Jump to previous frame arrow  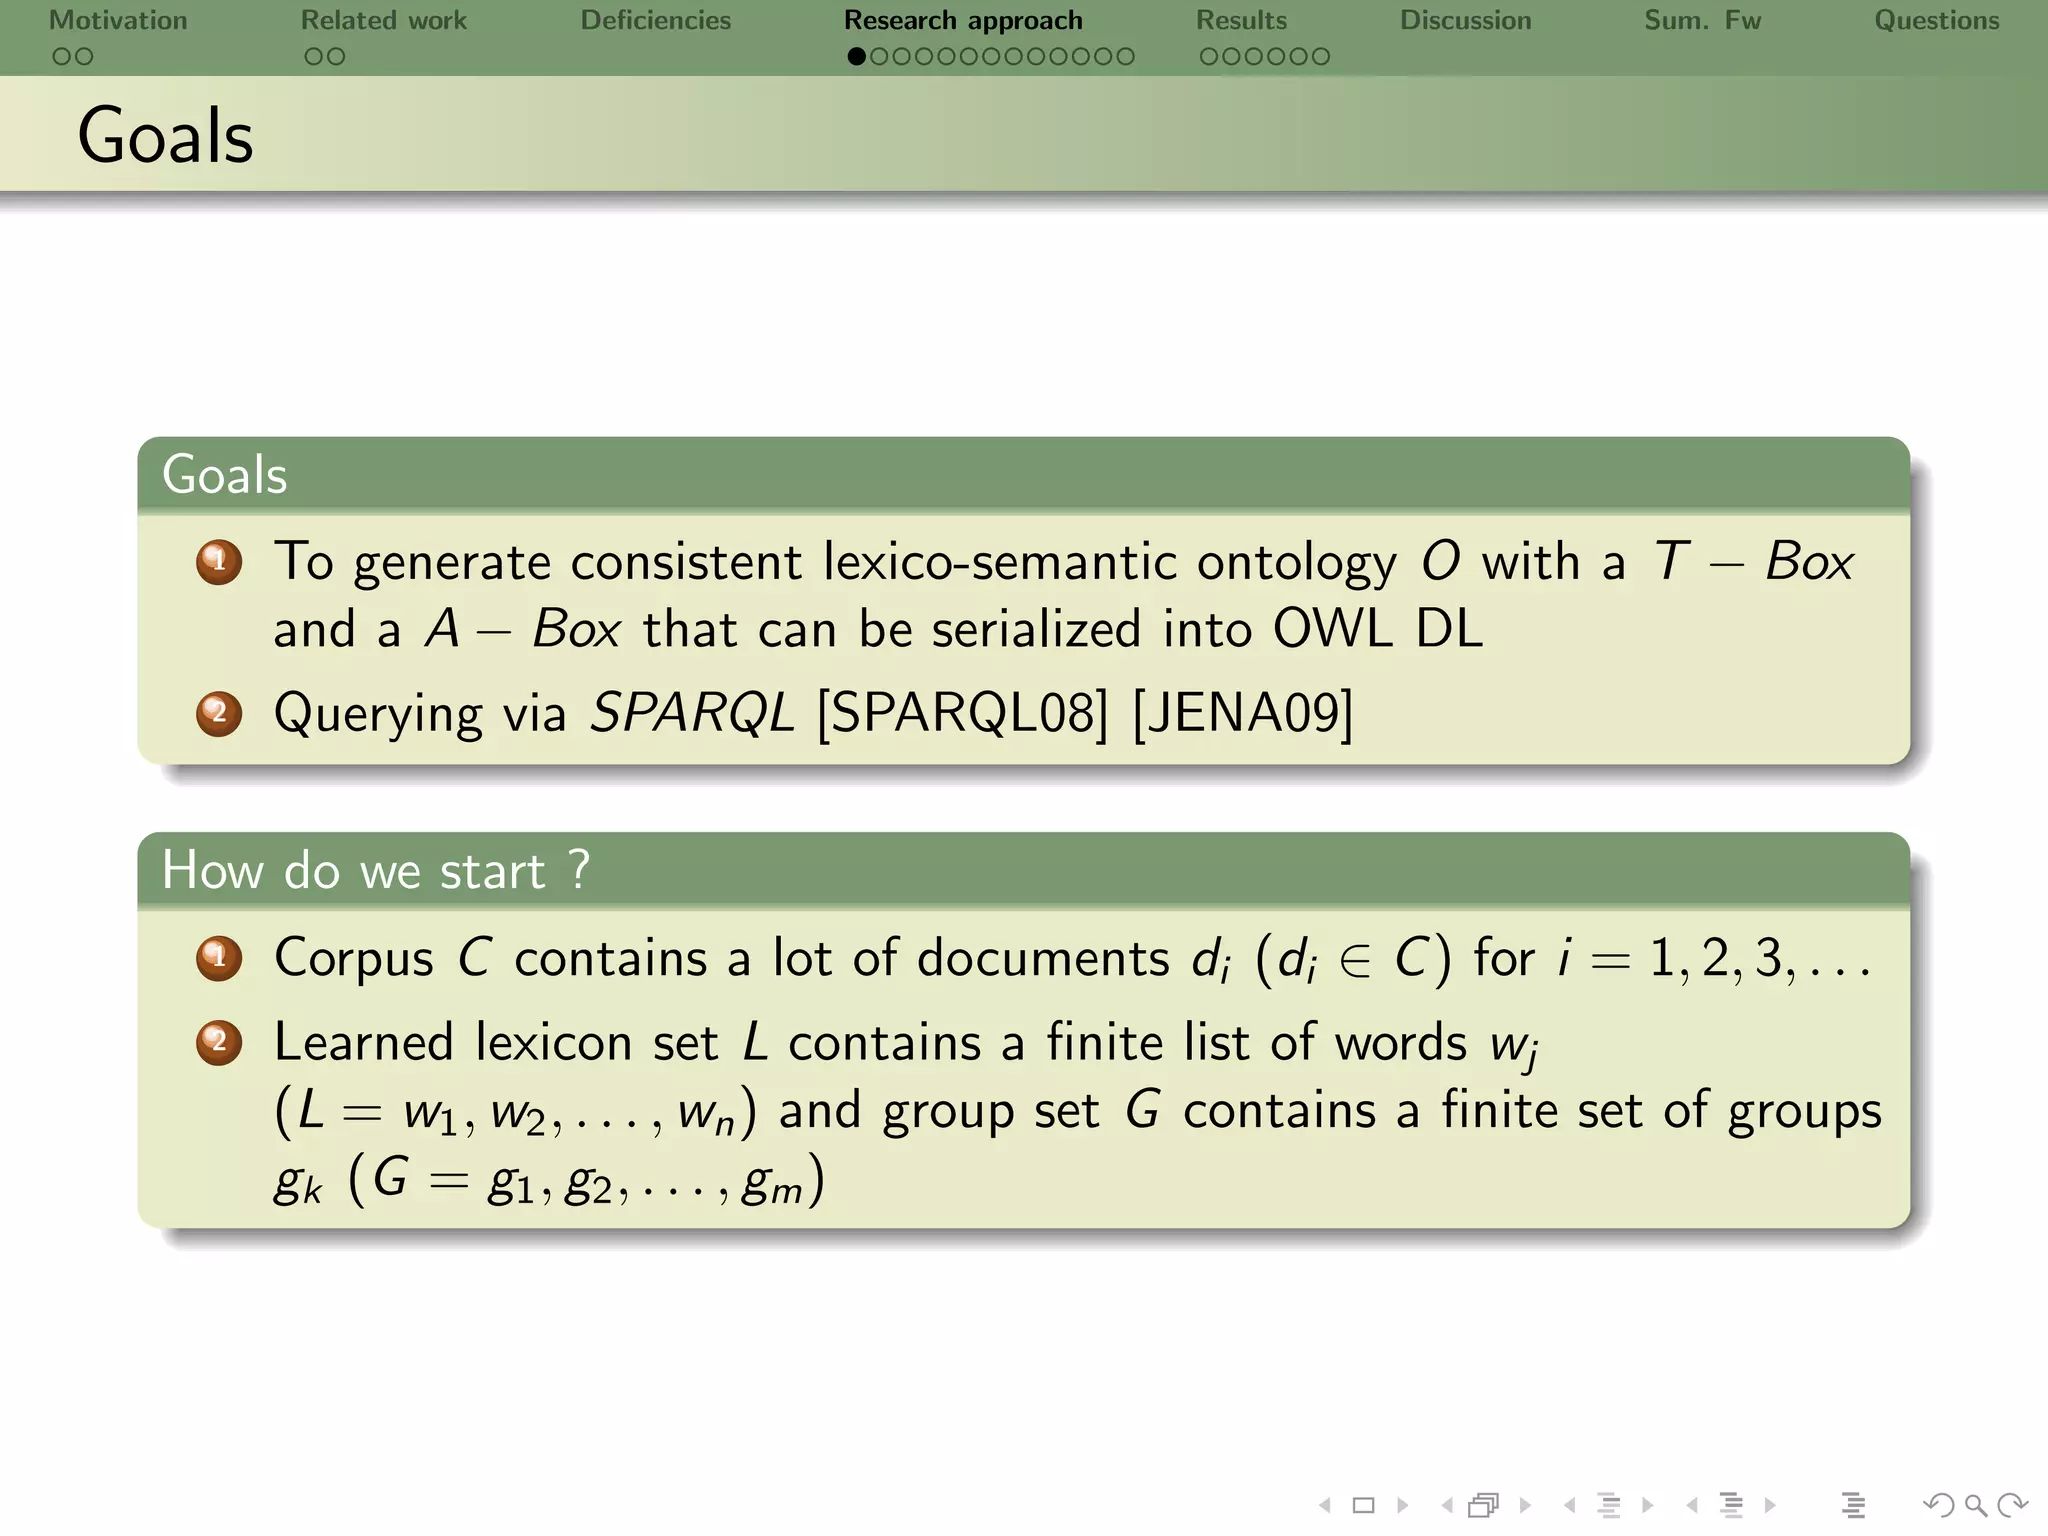pyautogui.click(x=1446, y=1505)
